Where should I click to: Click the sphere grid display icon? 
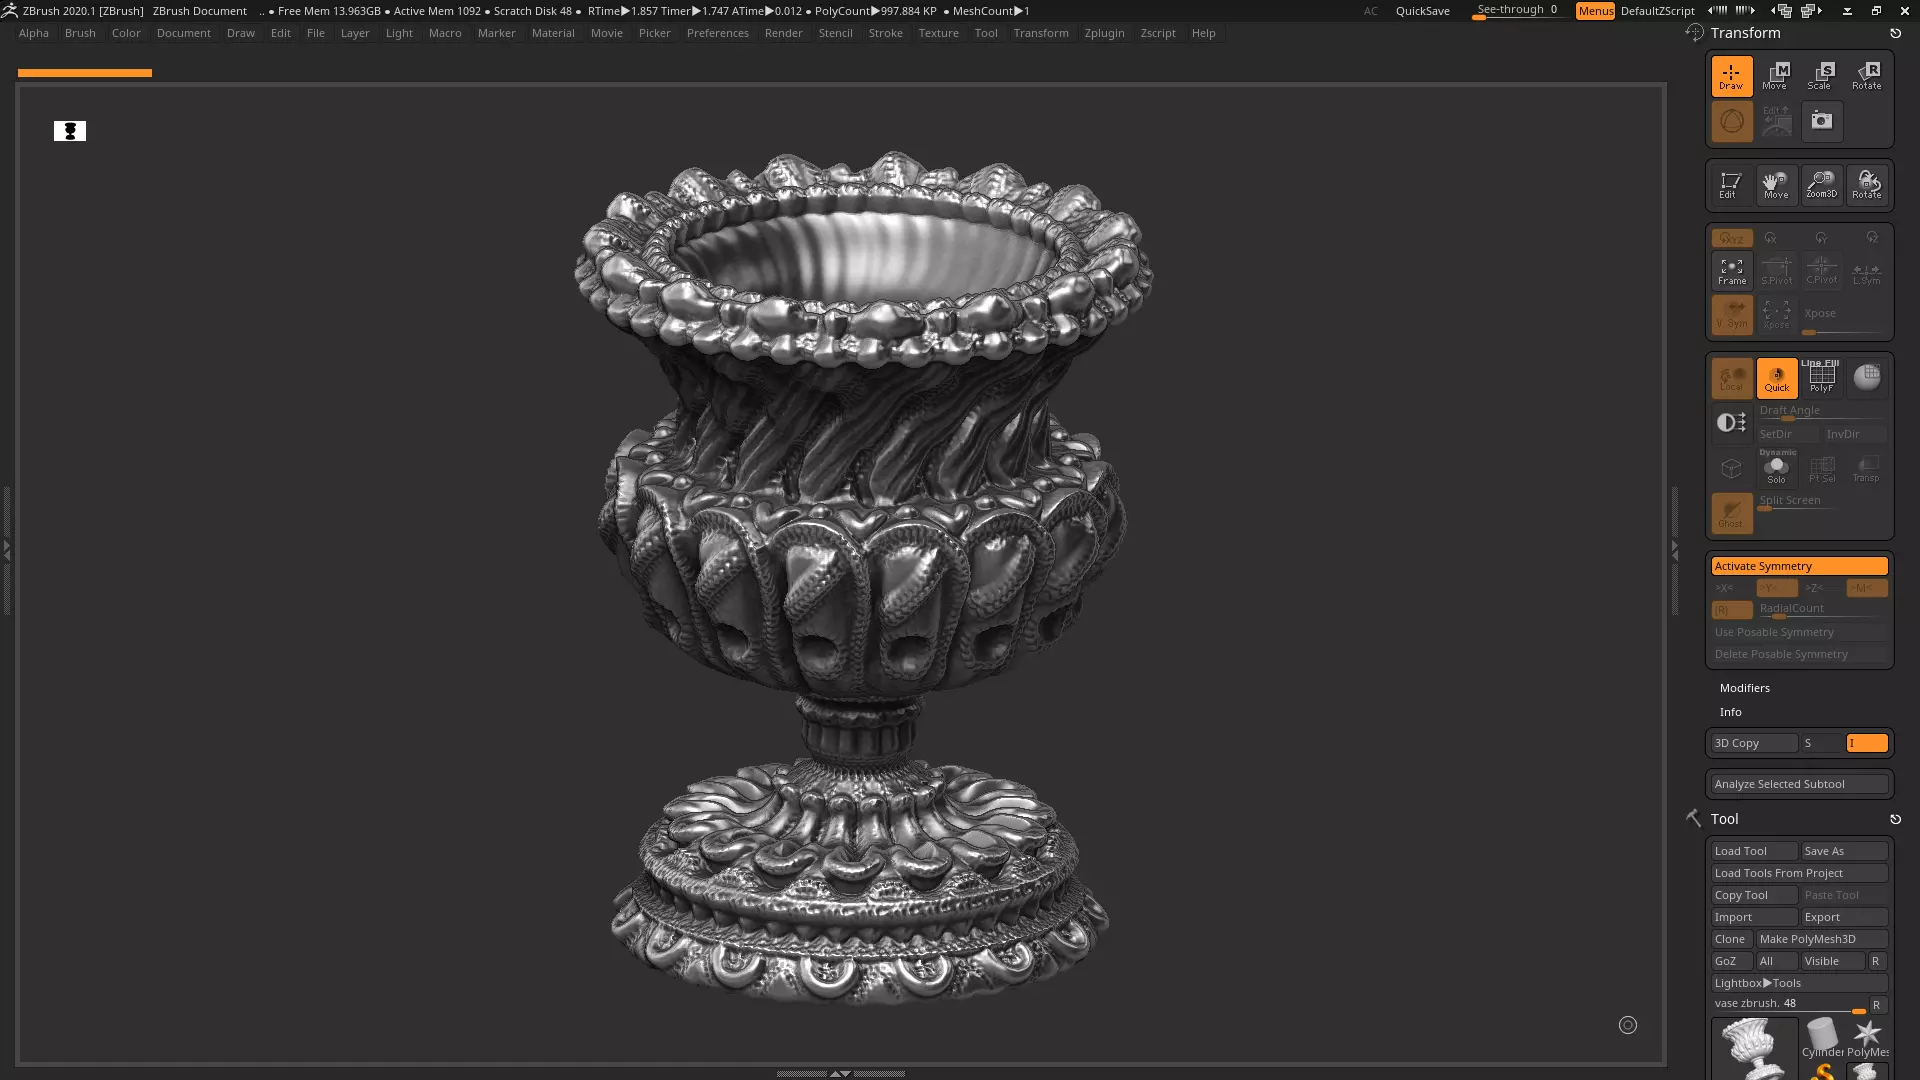pyautogui.click(x=1867, y=378)
